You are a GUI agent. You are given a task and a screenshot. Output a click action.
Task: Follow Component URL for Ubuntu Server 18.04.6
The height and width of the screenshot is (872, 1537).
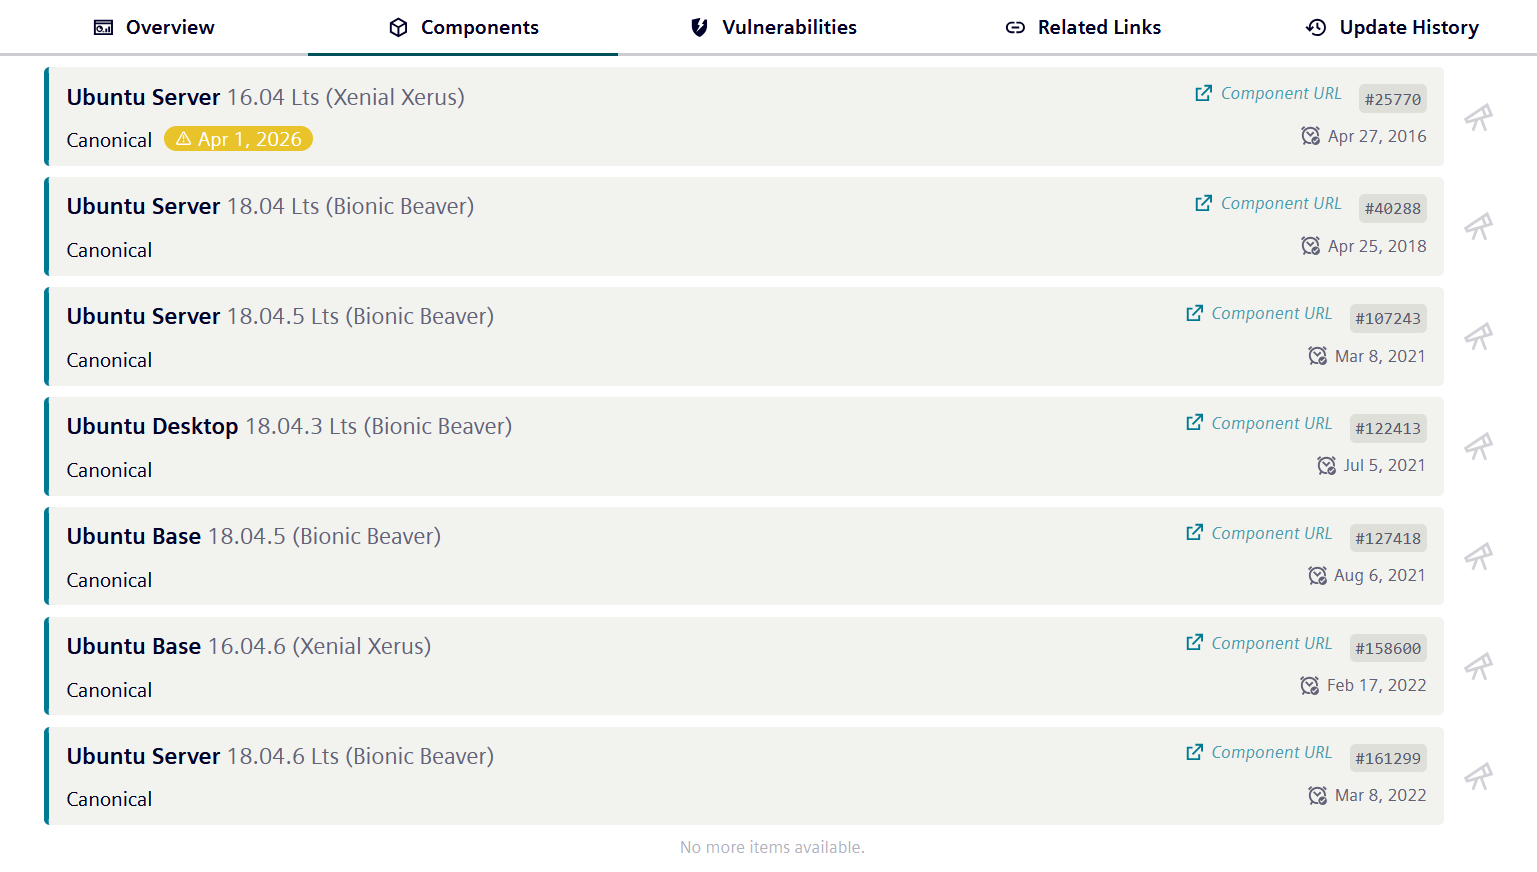pos(1271,752)
